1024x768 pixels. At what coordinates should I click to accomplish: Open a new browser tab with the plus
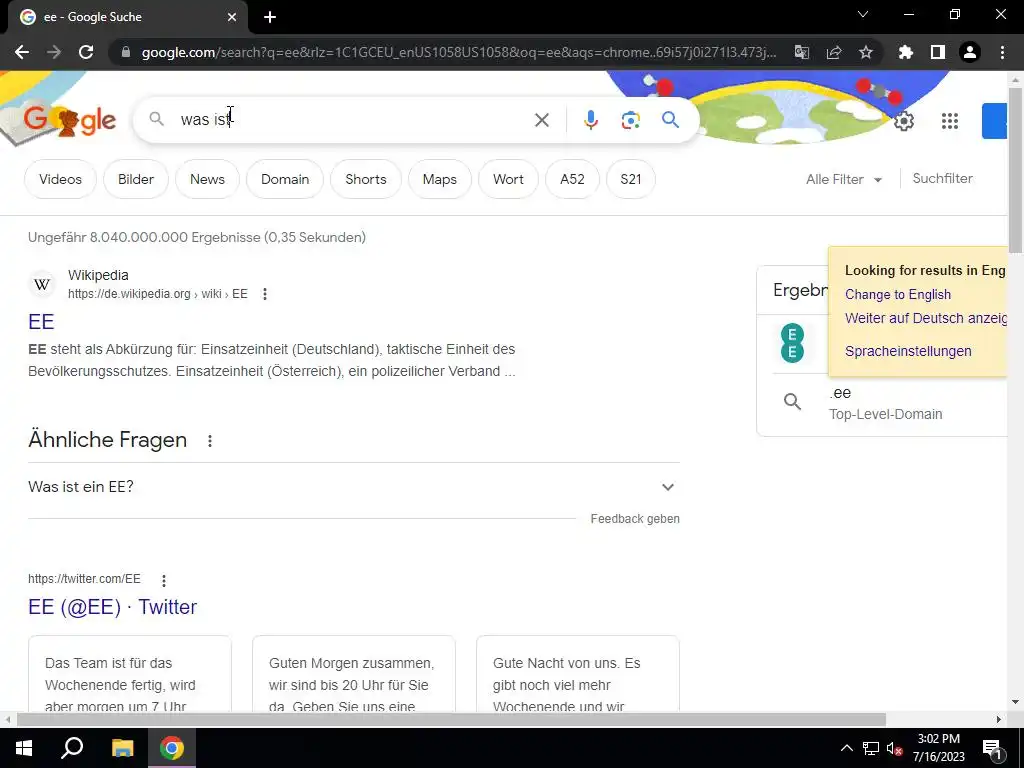coord(270,17)
